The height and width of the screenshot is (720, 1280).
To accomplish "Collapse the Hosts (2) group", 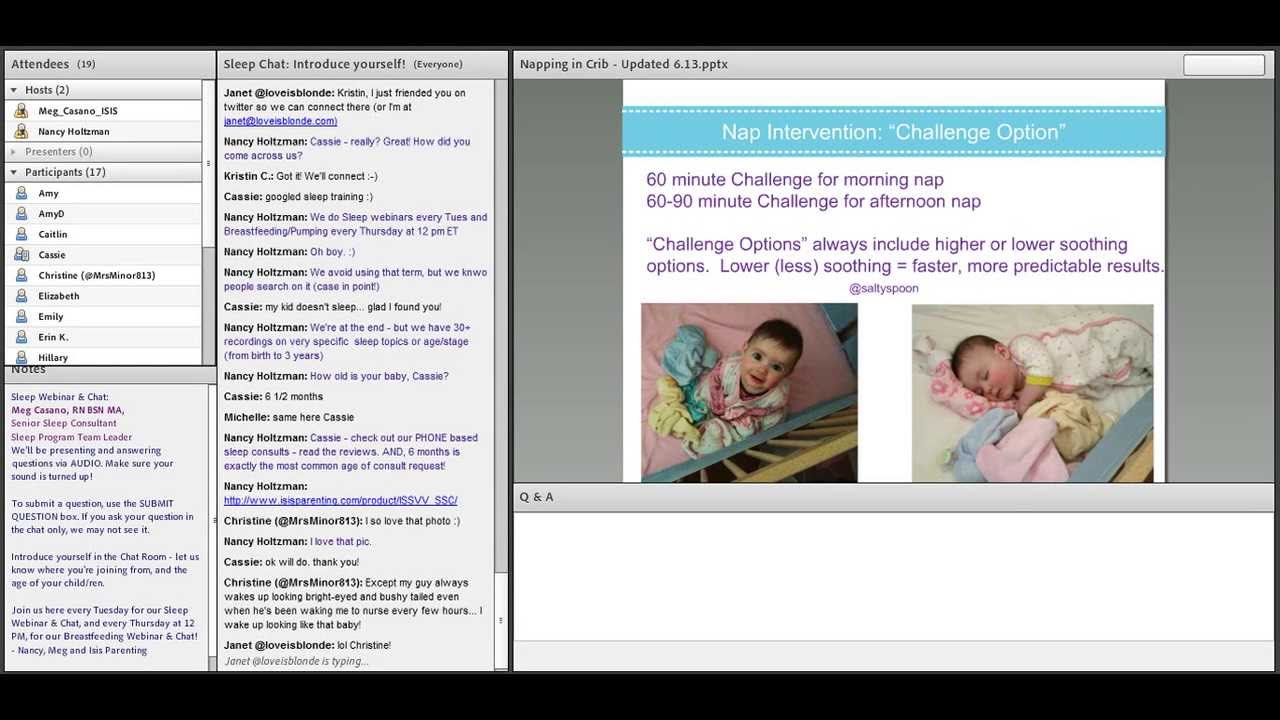I will click(x=14, y=90).
